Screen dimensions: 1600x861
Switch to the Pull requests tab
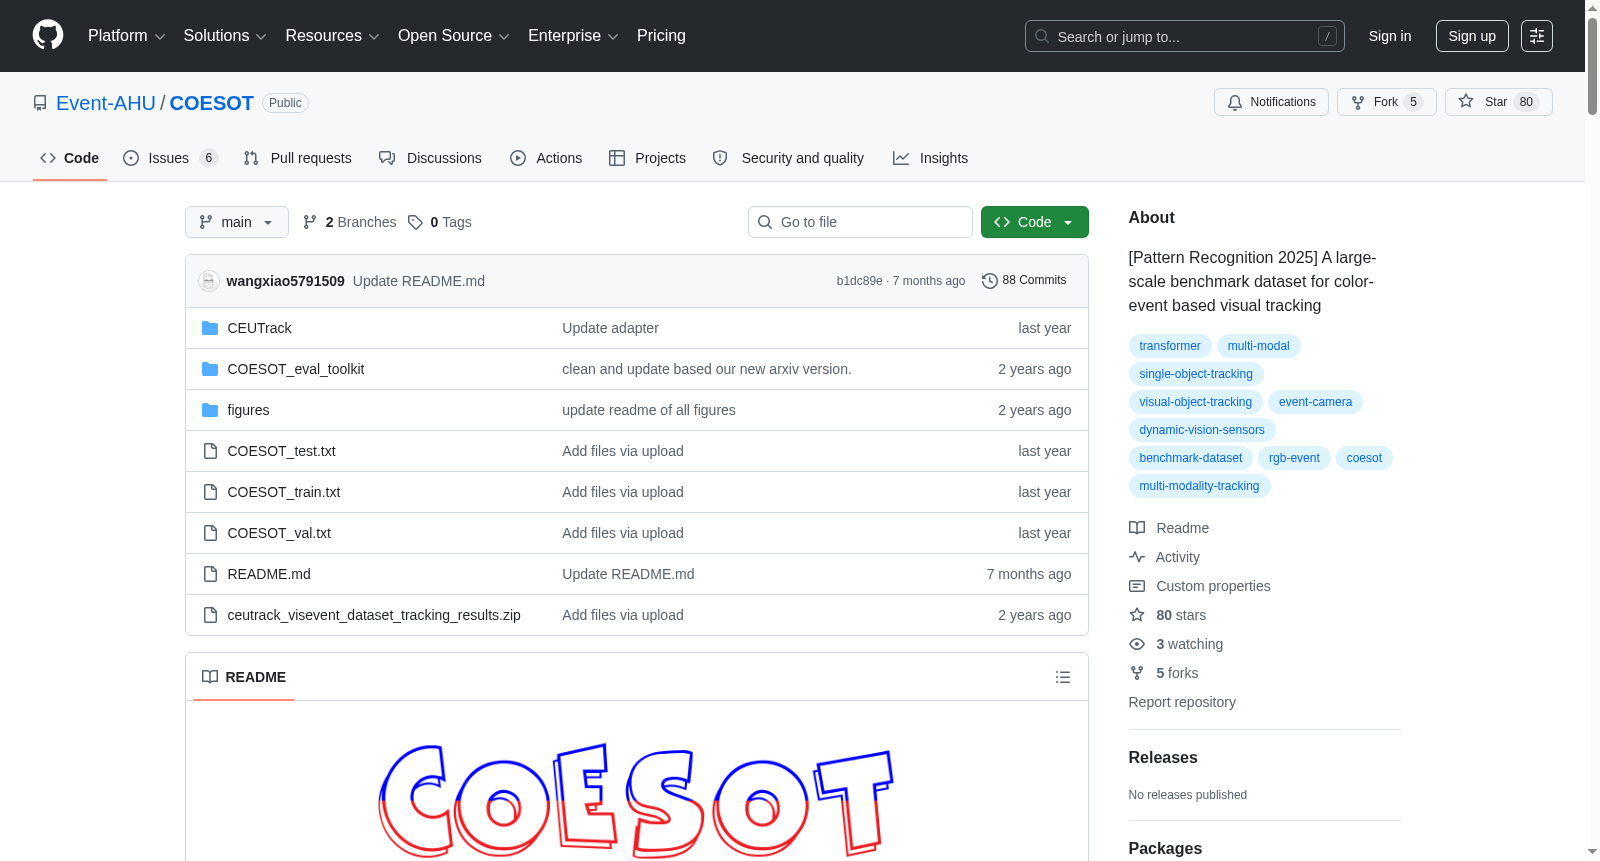point(298,158)
